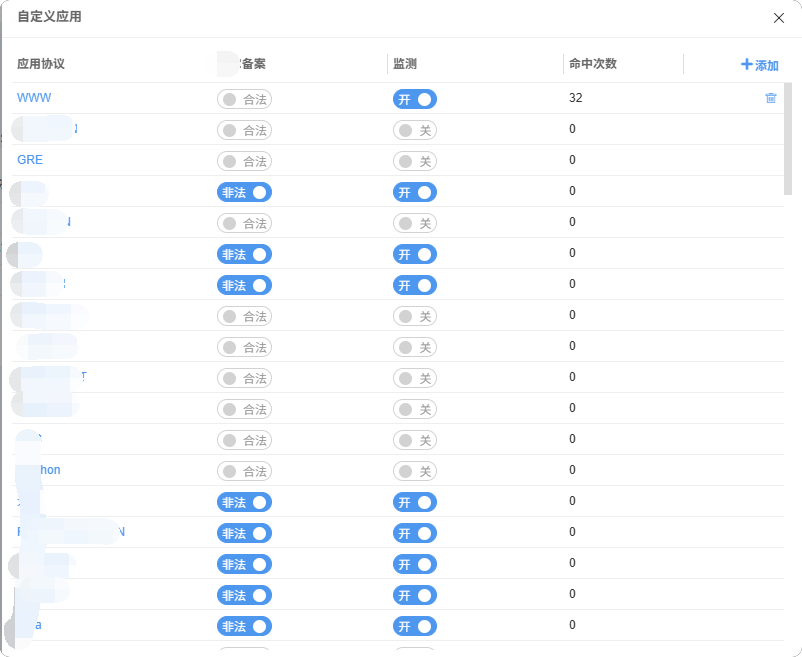Screen dimensions: 802x657
Task: Open the WWW application protocol link
Action: point(34,98)
